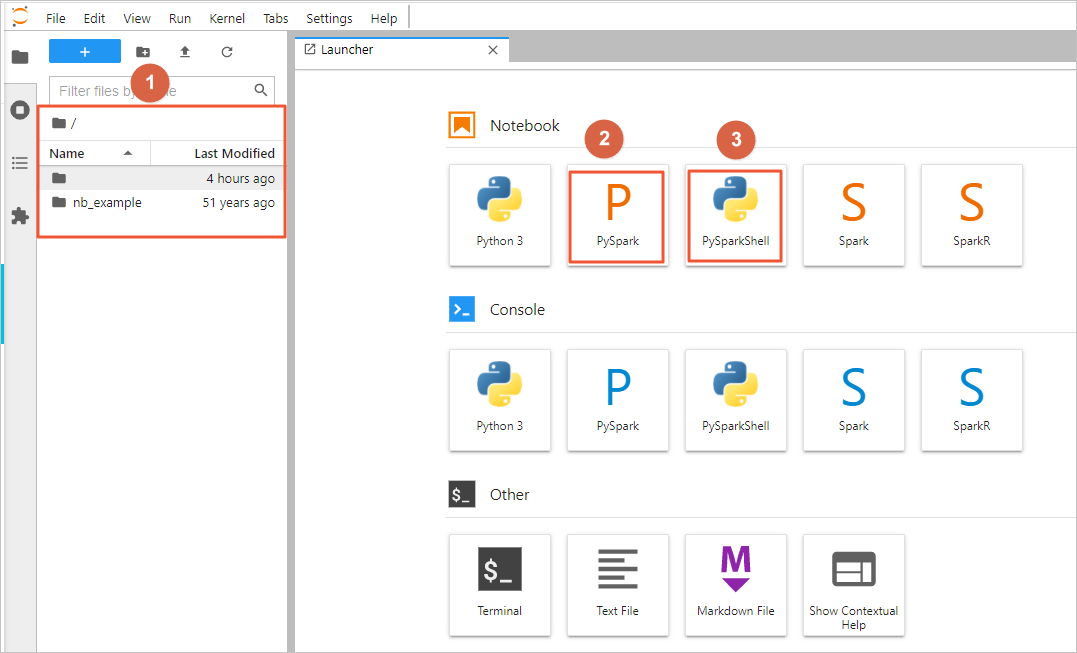The image size is (1077, 653).
Task: Click the sort arrow beside the Name header
Action: coord(128,153)
